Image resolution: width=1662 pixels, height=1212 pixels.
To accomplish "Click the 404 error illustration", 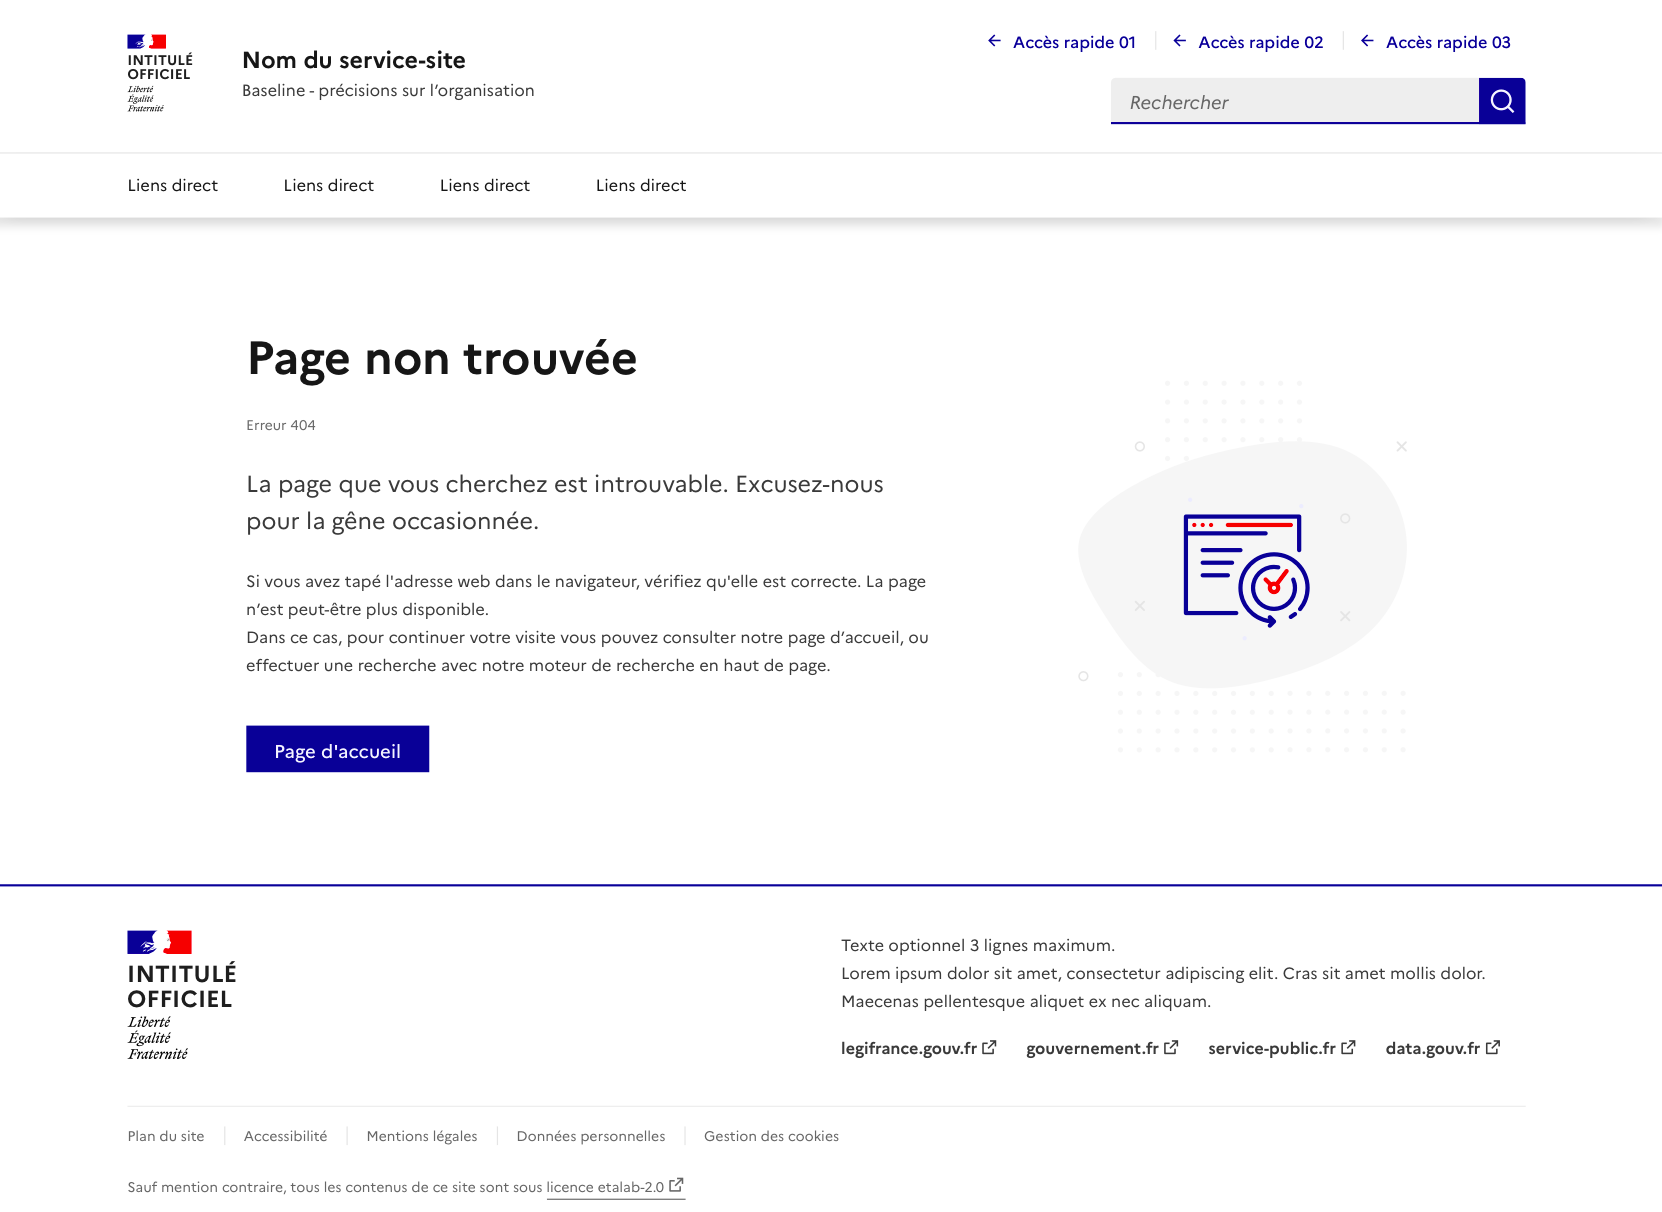I will point(1245,569).
